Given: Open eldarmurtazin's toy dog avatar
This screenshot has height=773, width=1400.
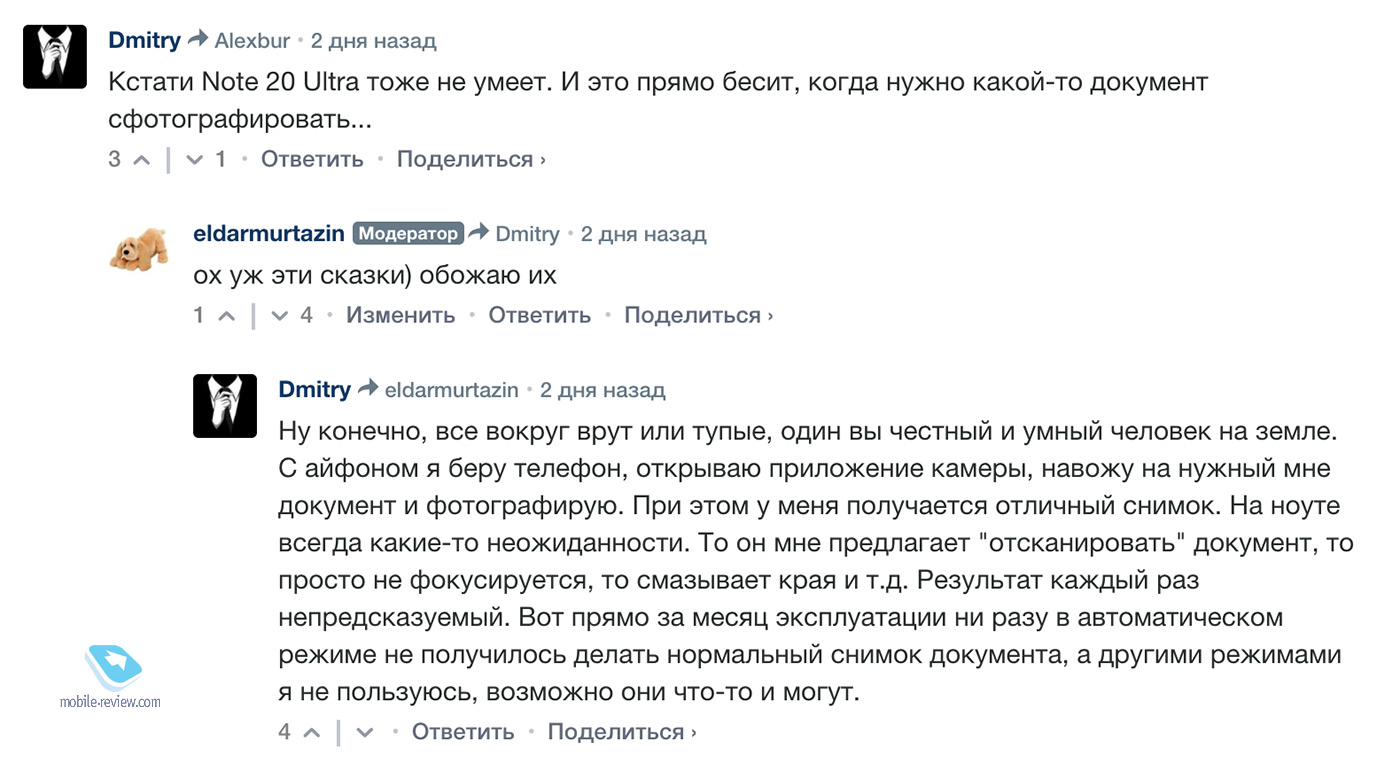Looking at the screenshot, I should pyautogui.click(x=139, y=250).
